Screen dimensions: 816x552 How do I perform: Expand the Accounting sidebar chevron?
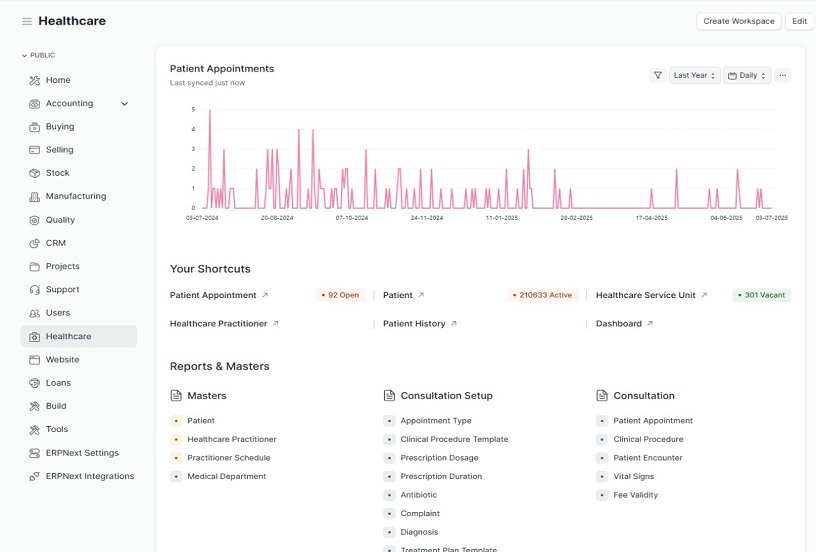(125, 103)
